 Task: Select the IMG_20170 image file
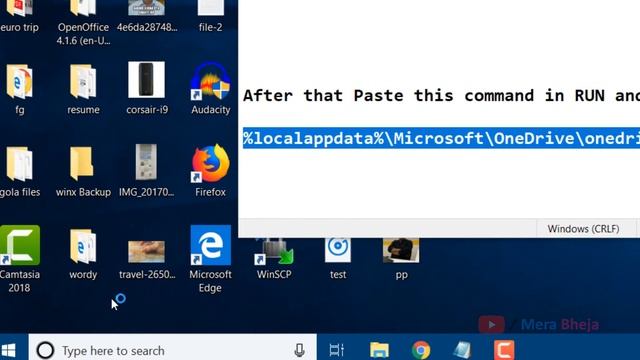pos(147,171)
